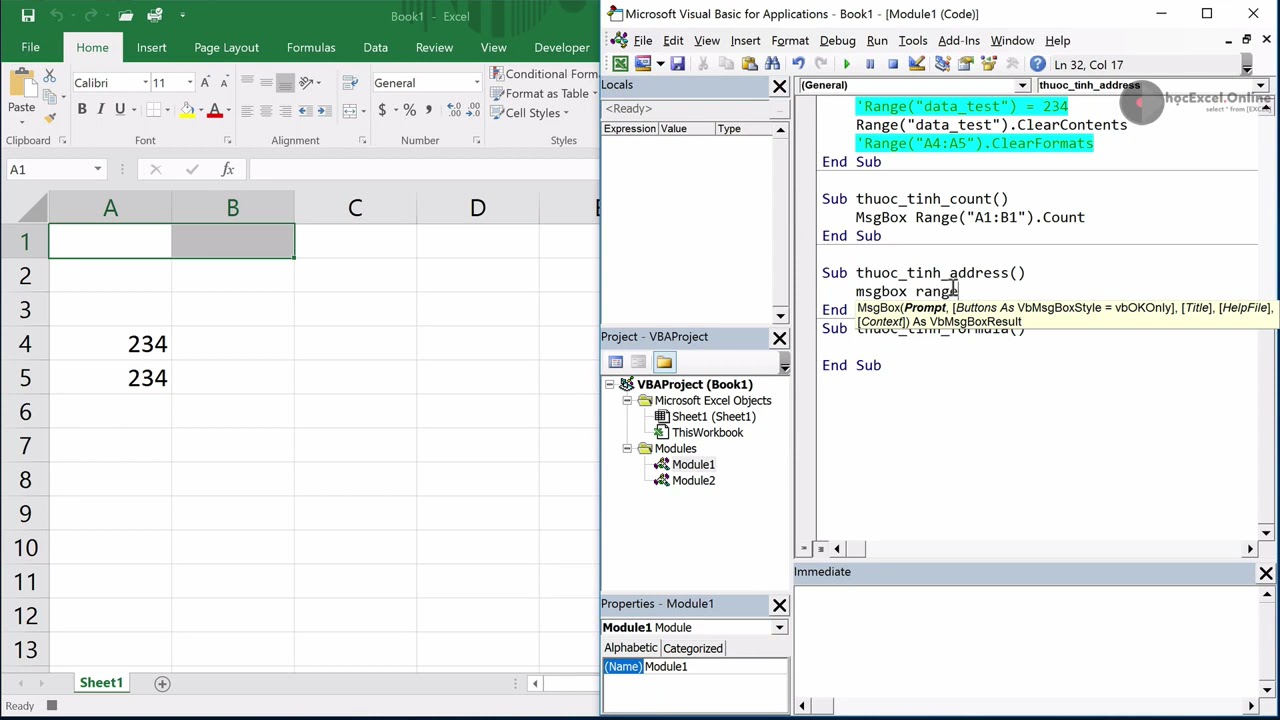Close the Immediate window
The width and height of the screenshot is (1280, 720).
pyautogui.click(x=1266, y=573)
